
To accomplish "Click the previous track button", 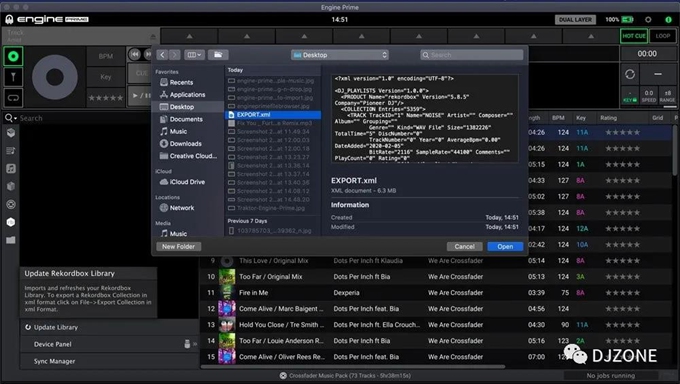I will [x=135, y=54].
